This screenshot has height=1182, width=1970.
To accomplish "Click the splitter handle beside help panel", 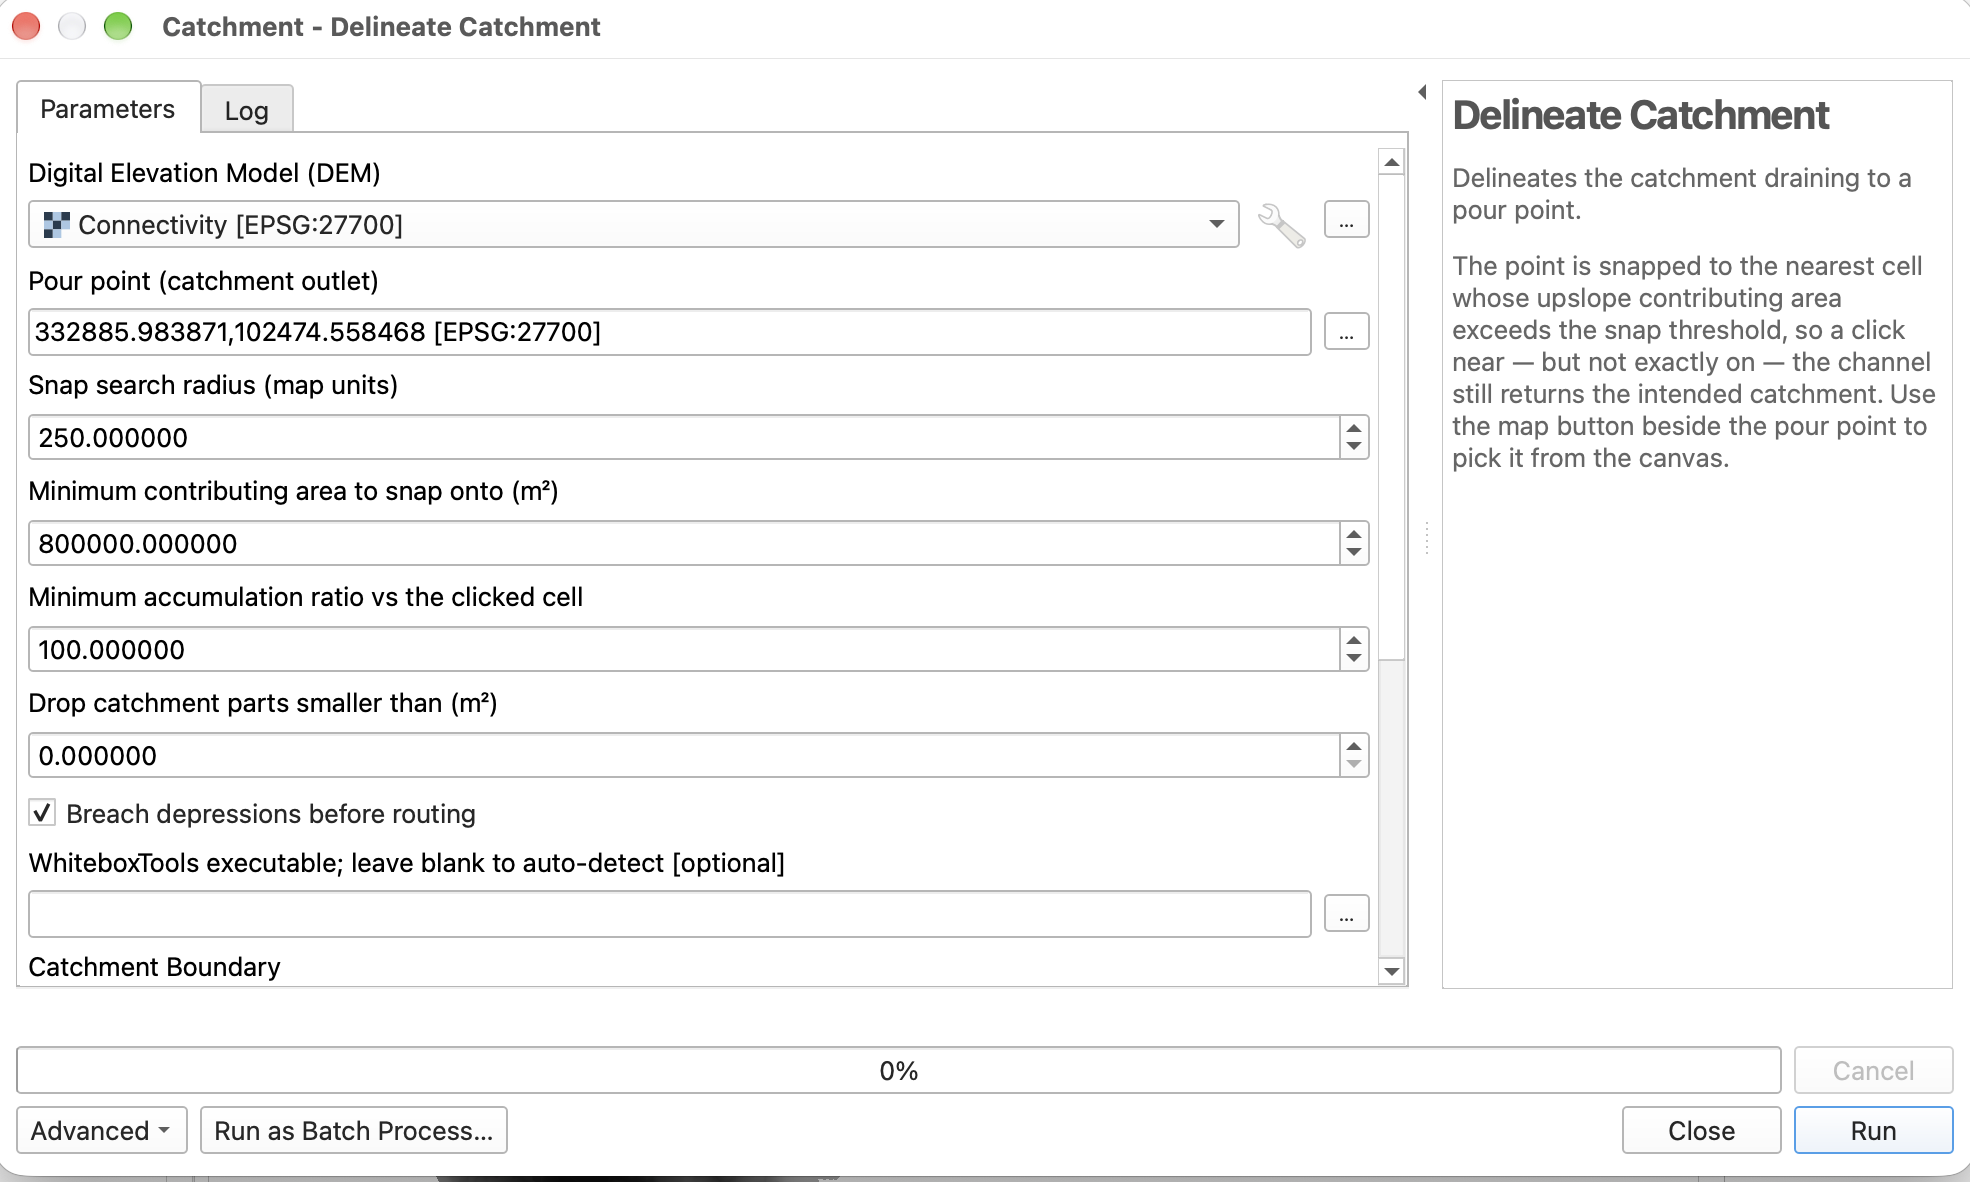I will click(1426, 538).
